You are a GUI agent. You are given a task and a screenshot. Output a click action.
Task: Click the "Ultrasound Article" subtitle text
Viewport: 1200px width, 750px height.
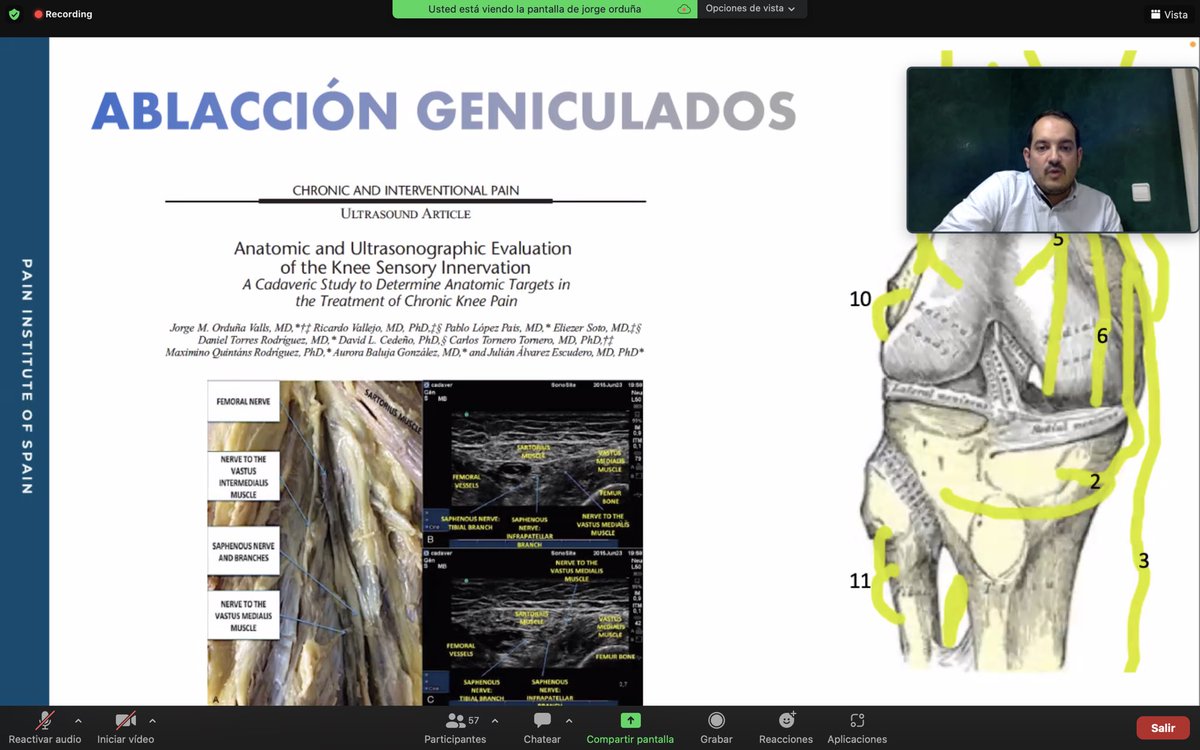[x=405, y=213]
